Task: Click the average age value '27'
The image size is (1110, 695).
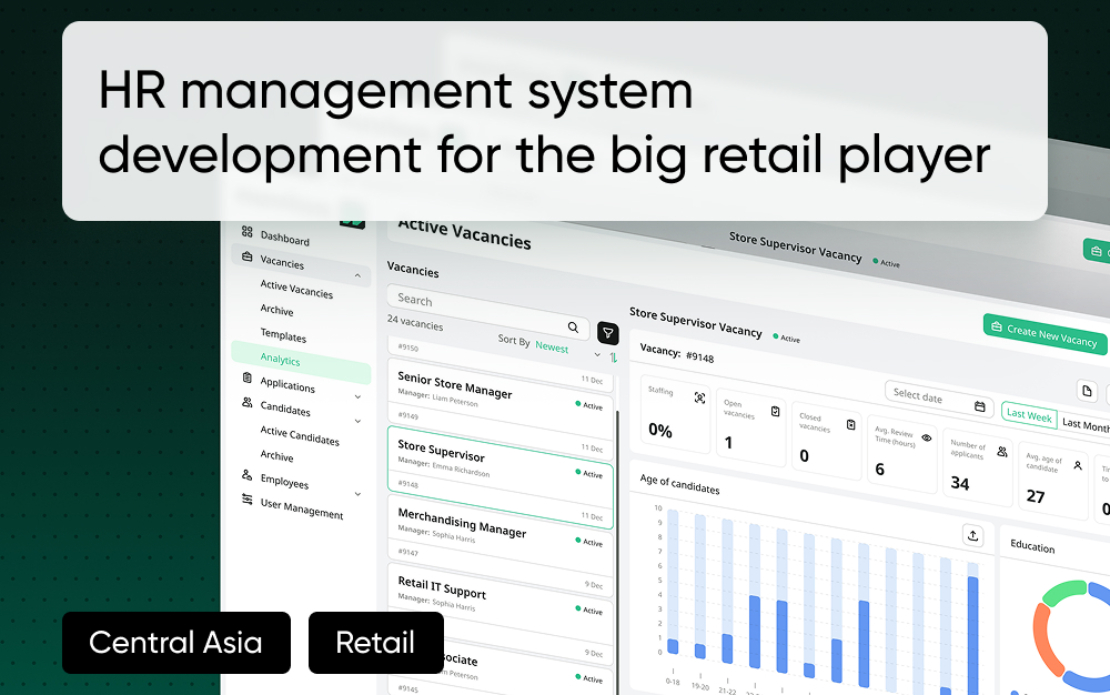Action: tap(1036, 496)
